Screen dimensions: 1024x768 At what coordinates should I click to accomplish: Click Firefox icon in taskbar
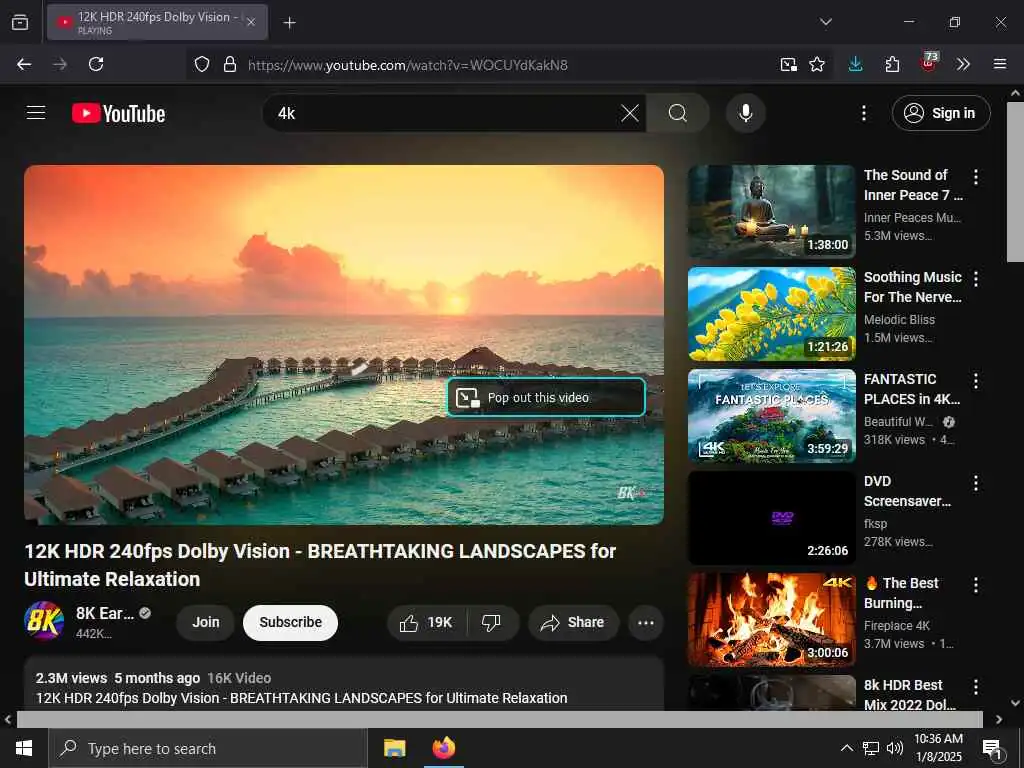(444, 748)
